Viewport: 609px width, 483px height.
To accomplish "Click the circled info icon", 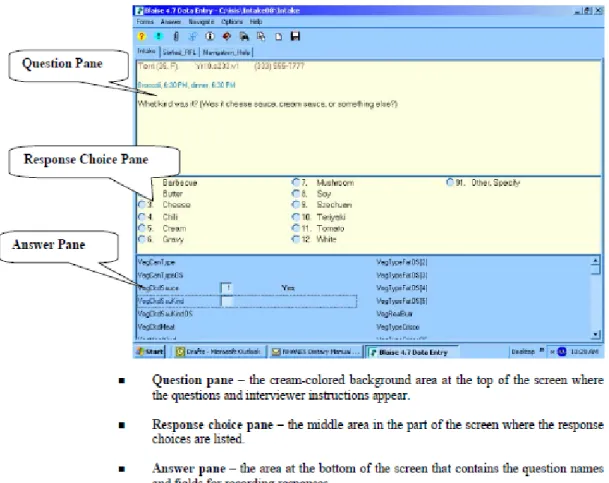I will pos(210,36).
